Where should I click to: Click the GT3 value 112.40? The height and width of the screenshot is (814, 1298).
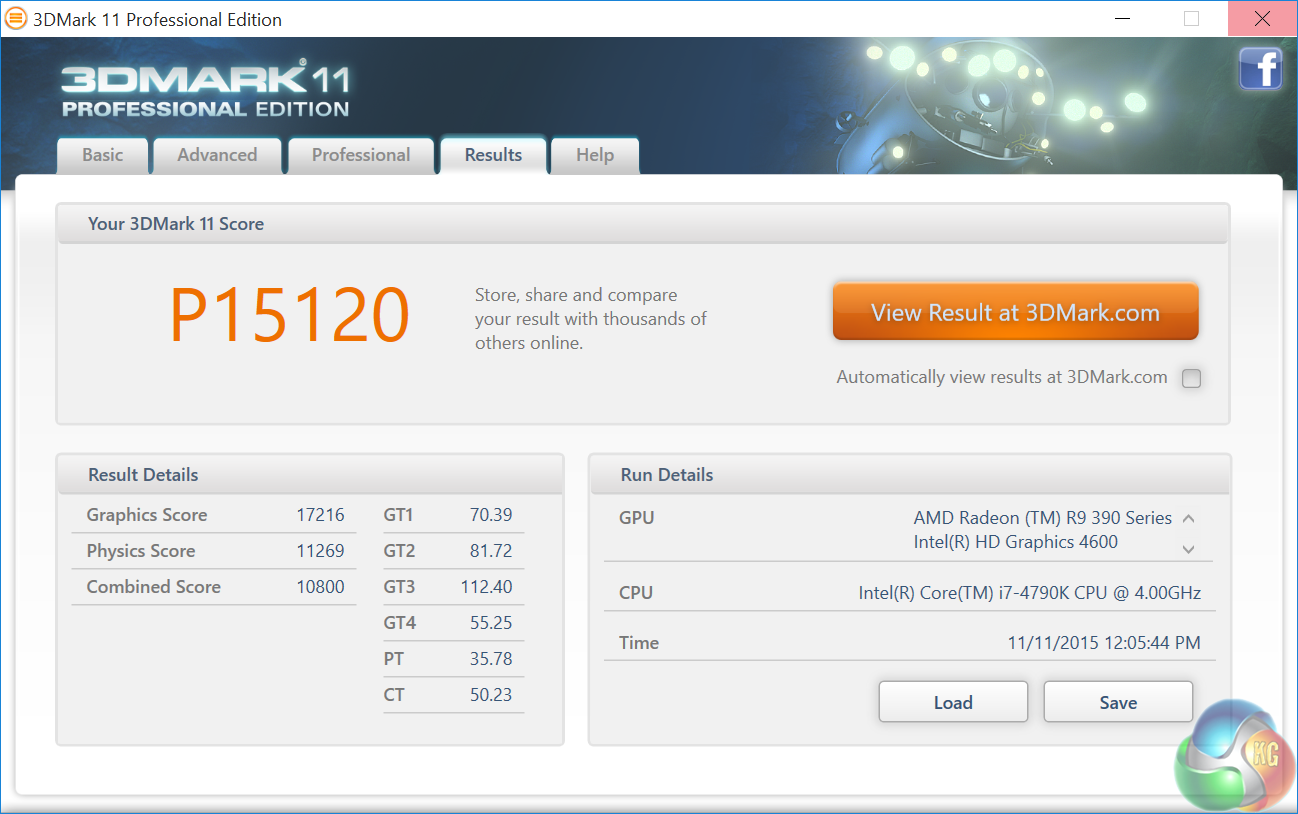[x=486, y=587]
